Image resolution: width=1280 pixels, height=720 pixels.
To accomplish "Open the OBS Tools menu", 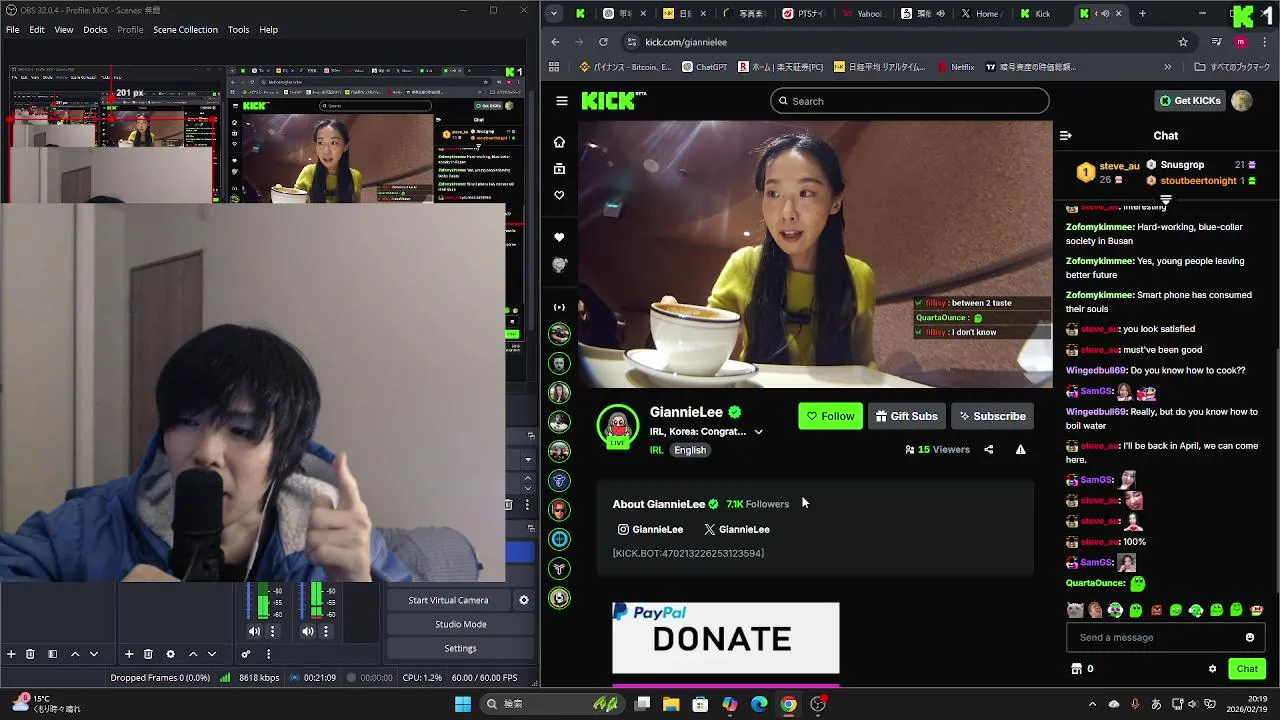I will 238,30.
